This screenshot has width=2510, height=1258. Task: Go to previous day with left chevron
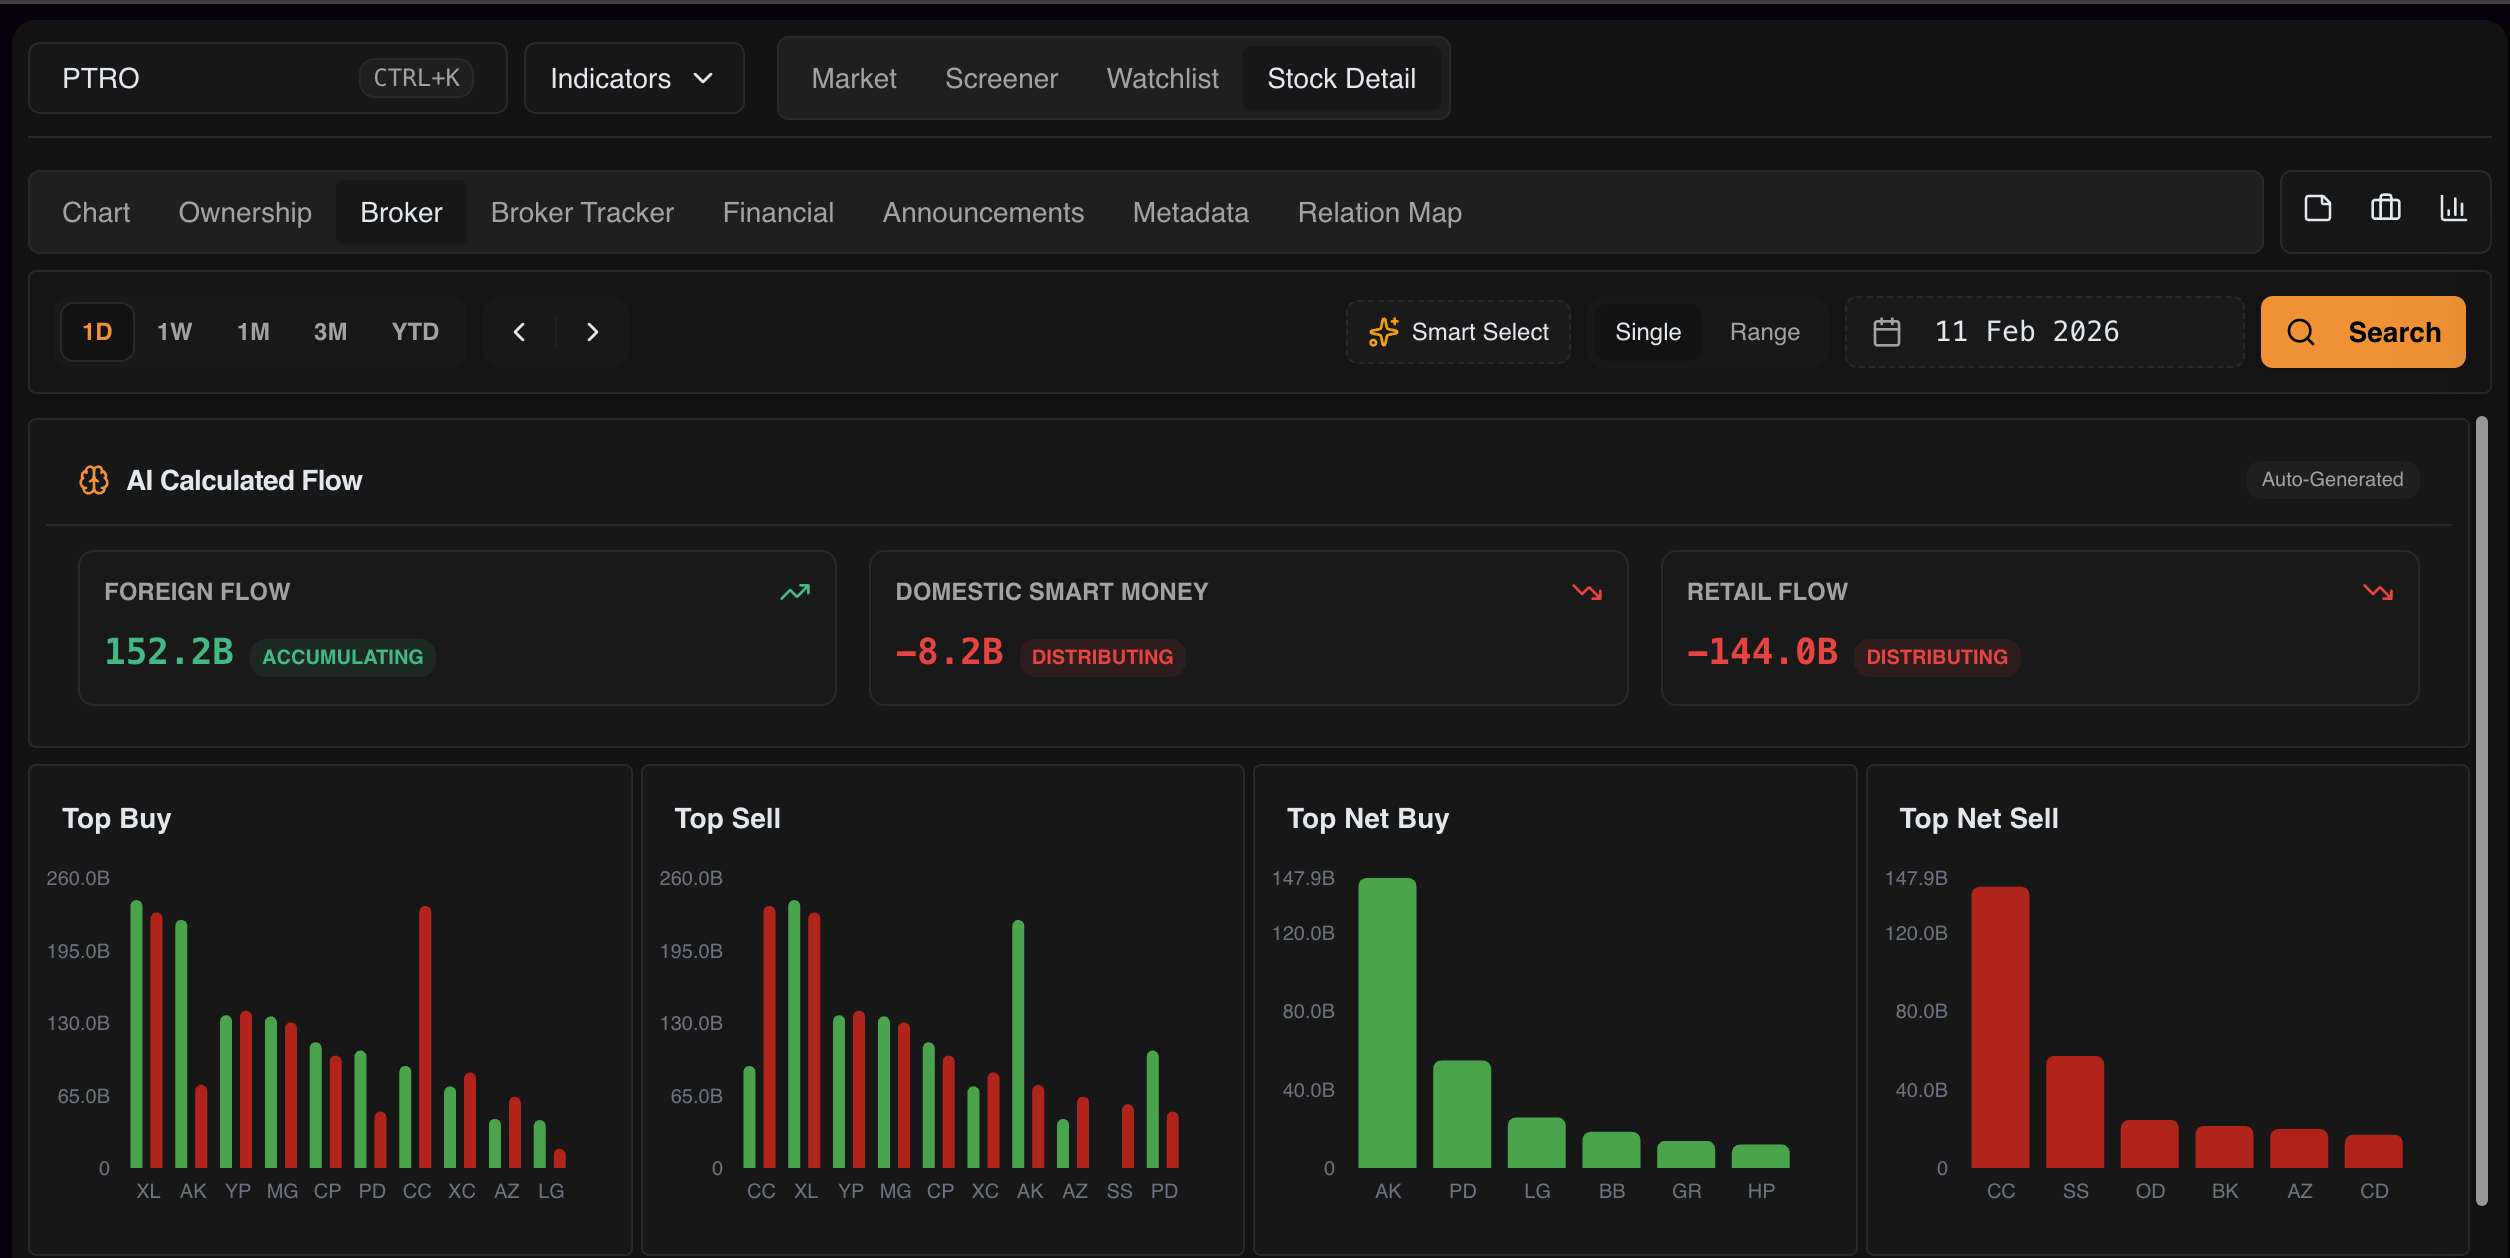[519, 332]
